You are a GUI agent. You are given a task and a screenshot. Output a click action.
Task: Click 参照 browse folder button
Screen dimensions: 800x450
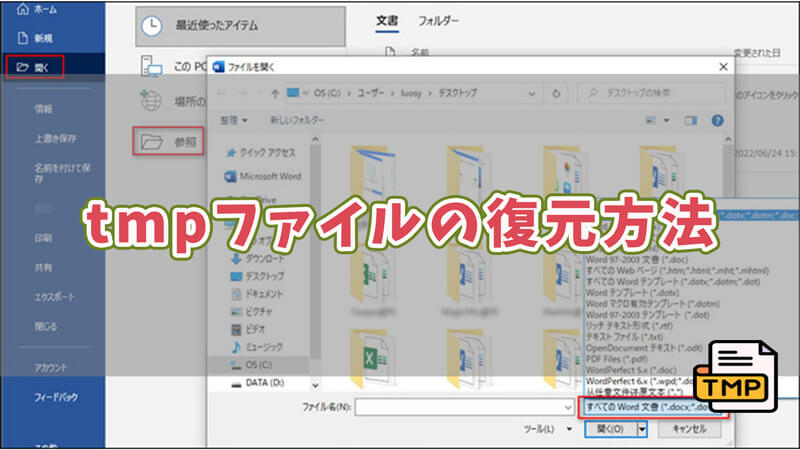pyautogui.click(x=168, y=141)
